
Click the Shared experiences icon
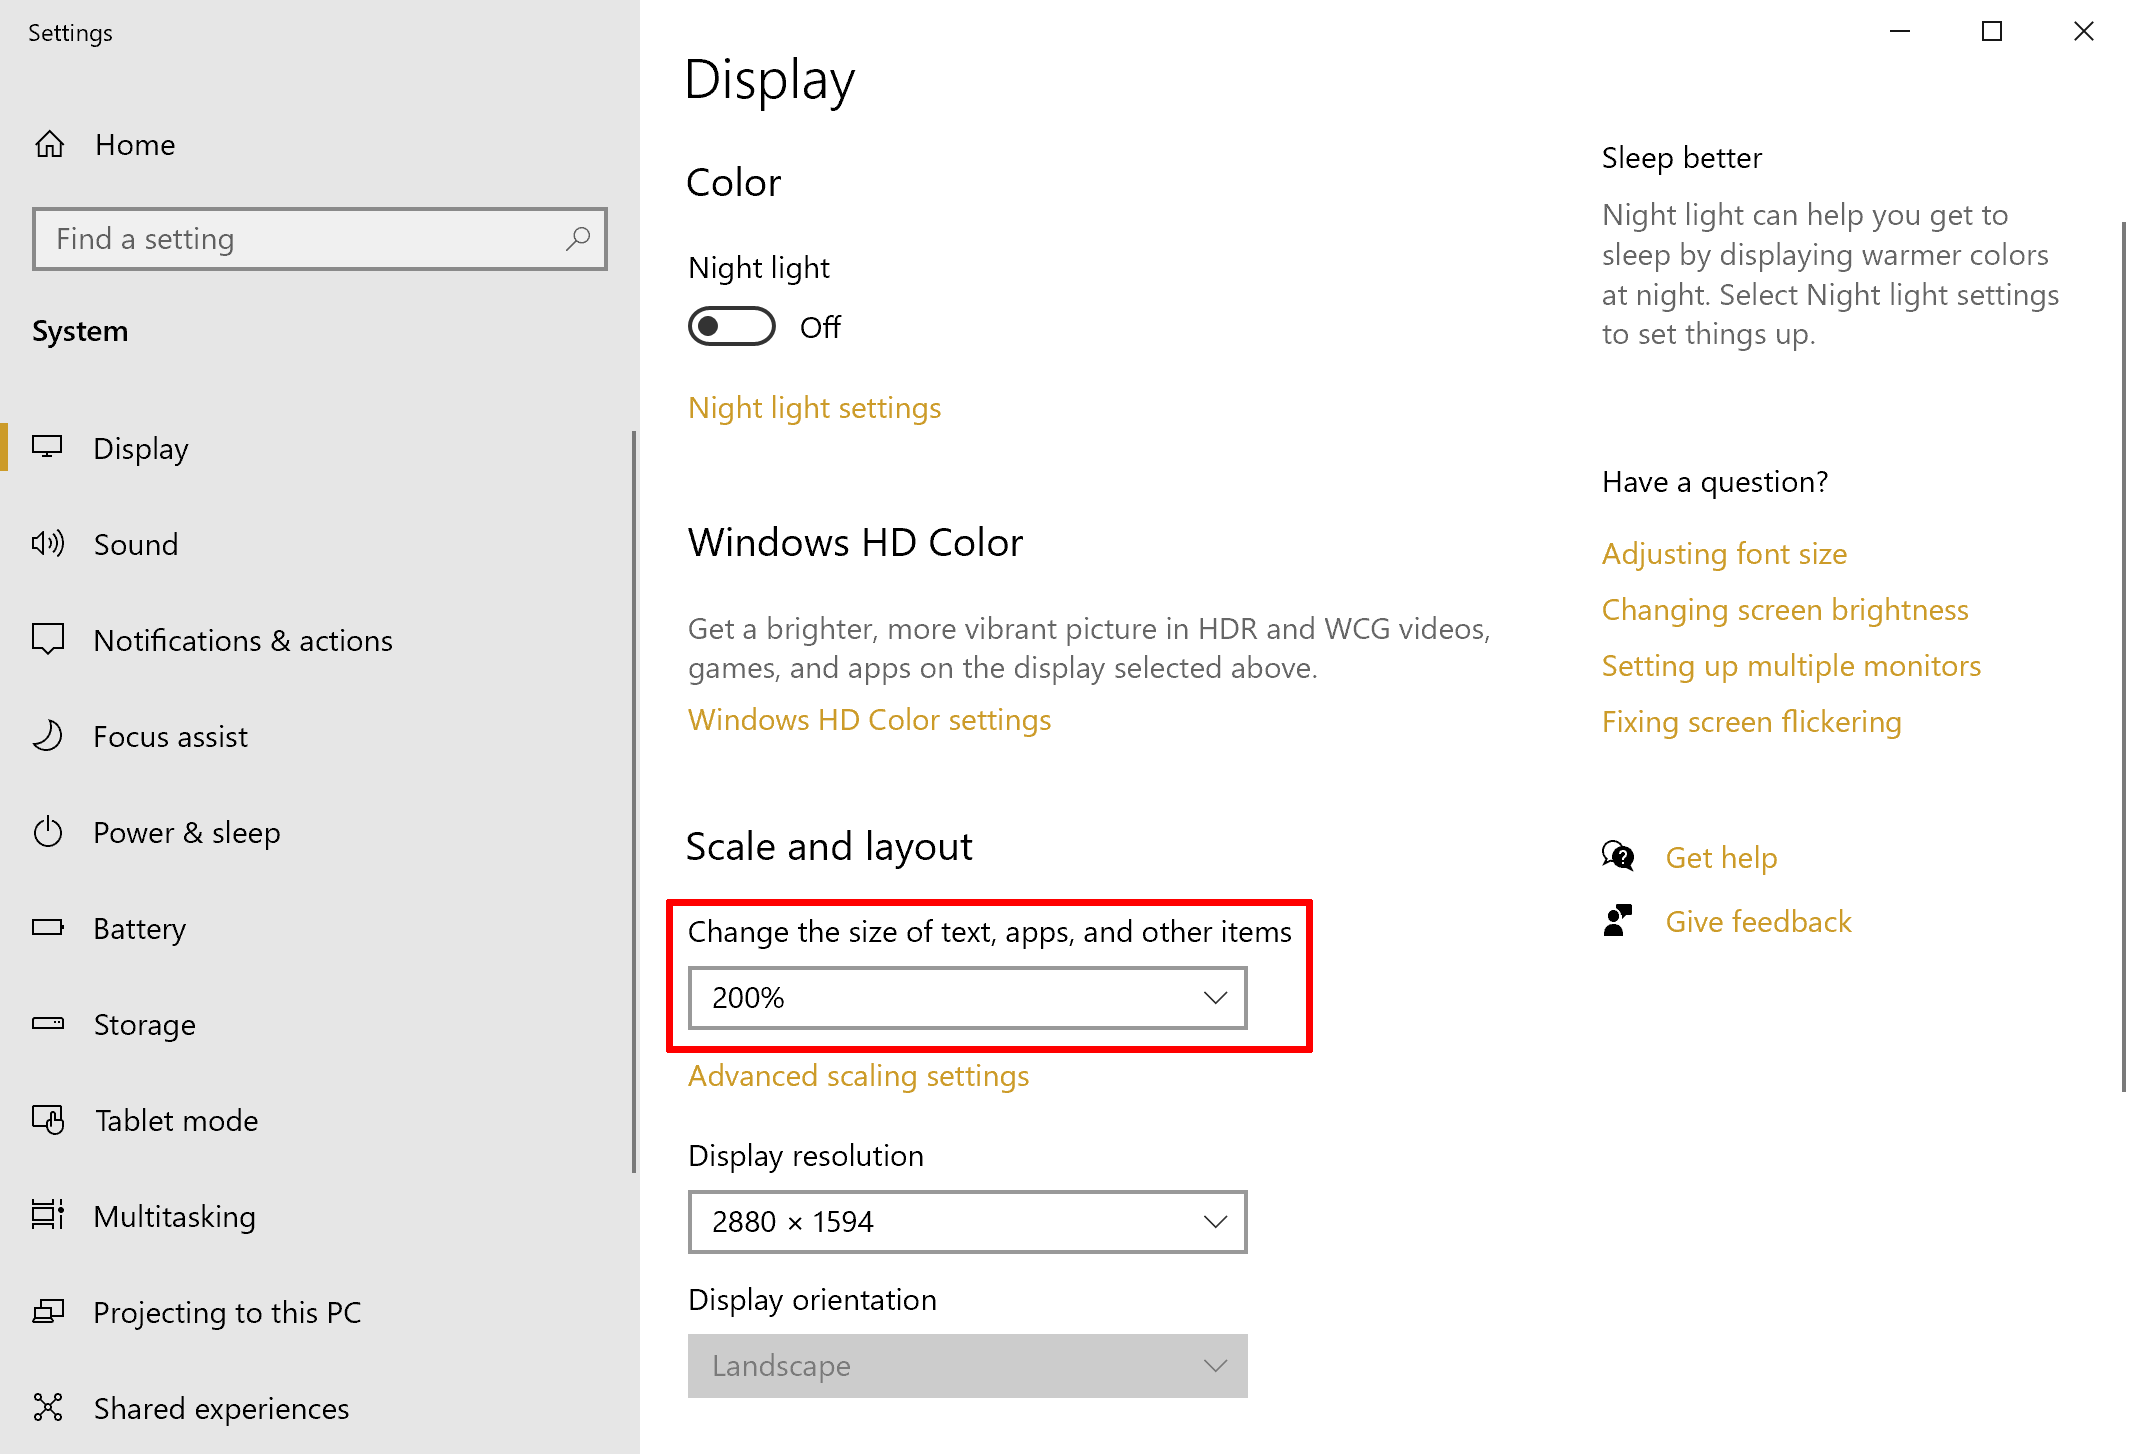click(x=48, y=1408)
